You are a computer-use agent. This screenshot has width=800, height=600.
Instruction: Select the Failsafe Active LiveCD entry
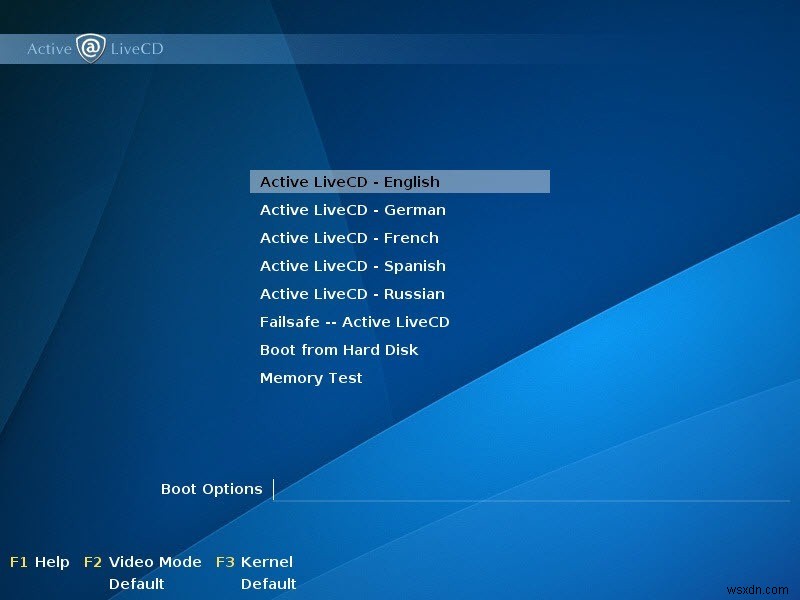pos(354,322)
